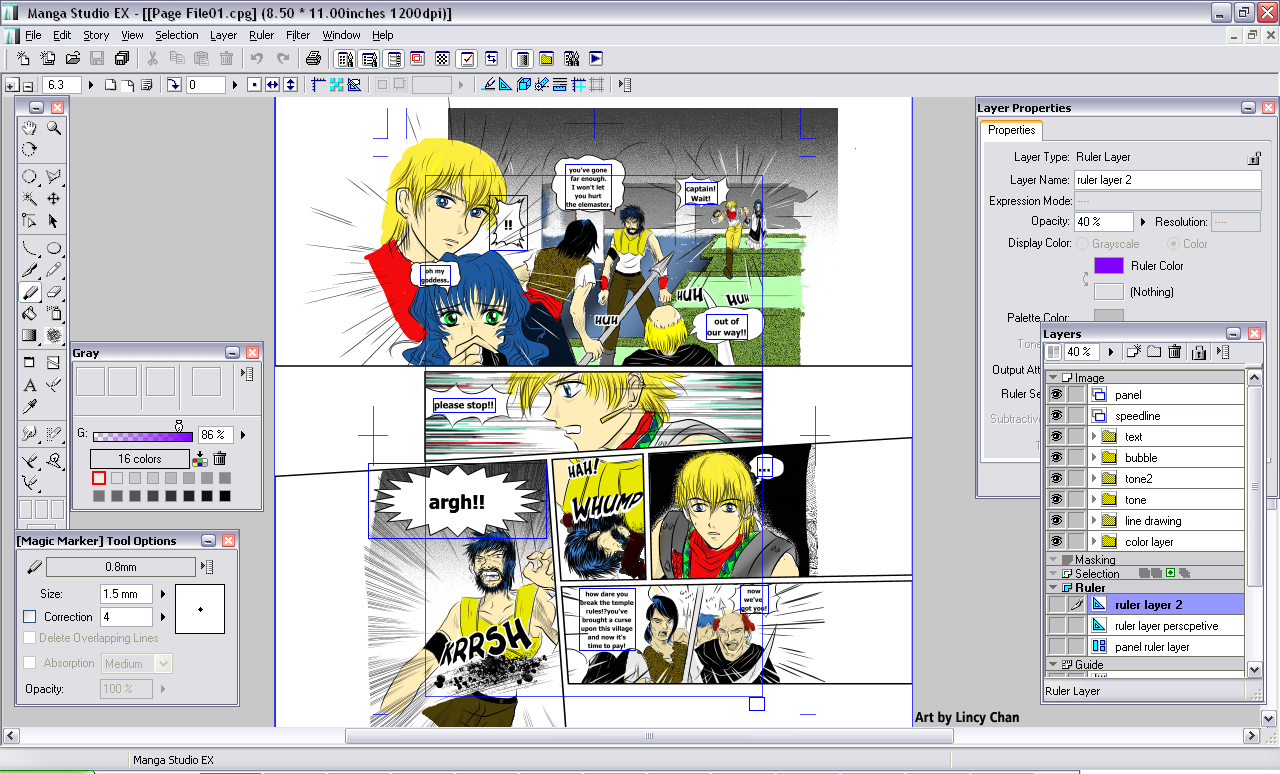
Task: Open the Opacity arrow in Layer Properties
Action: pyautogui.click(x=1142, y=222)
